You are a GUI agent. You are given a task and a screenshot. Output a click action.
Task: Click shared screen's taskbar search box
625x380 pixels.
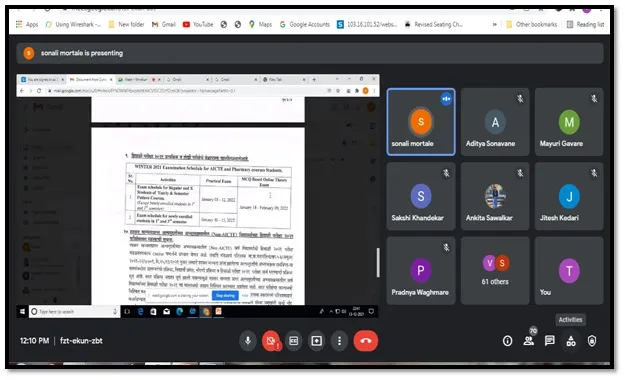point(74,311)
